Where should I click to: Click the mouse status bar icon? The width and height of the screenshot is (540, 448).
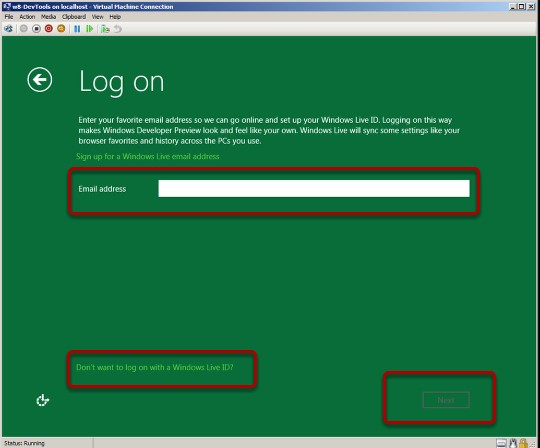point(513,443)
